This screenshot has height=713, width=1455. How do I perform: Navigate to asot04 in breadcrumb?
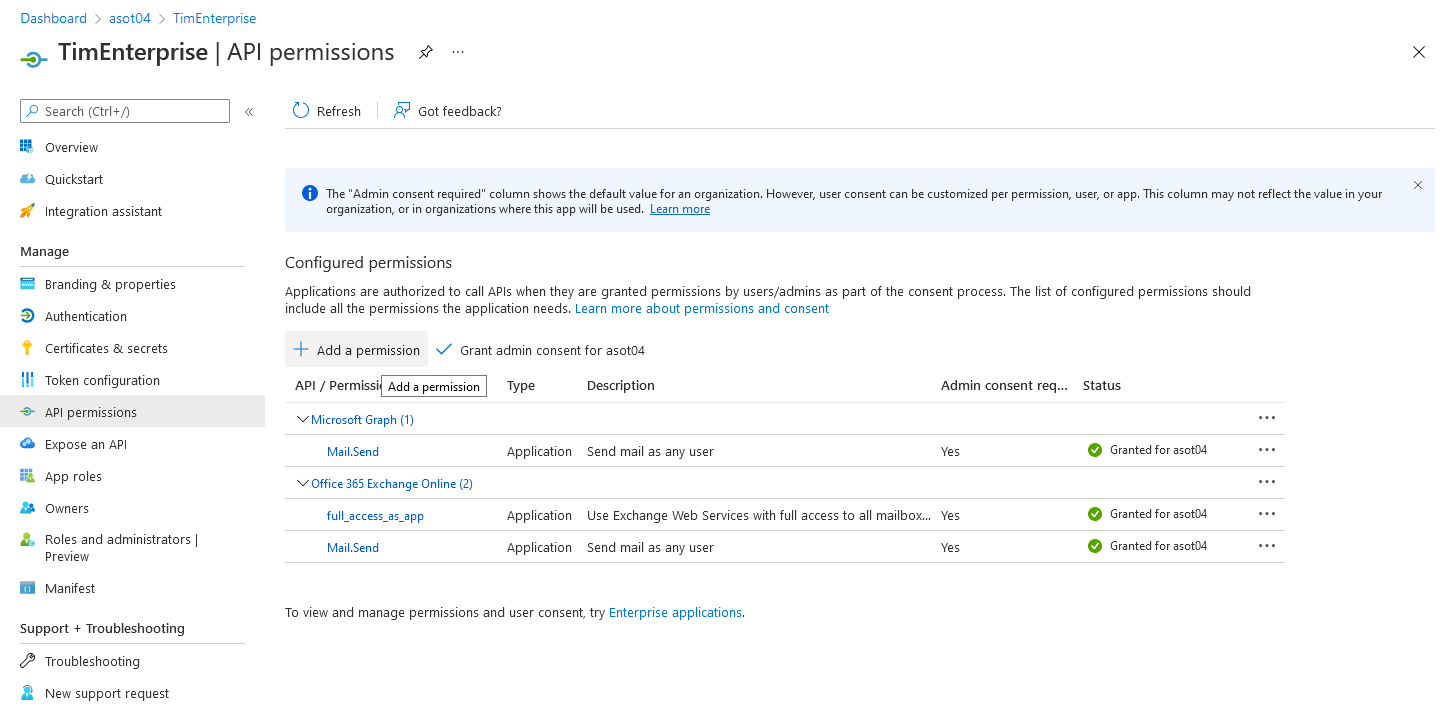click(129, 18)
